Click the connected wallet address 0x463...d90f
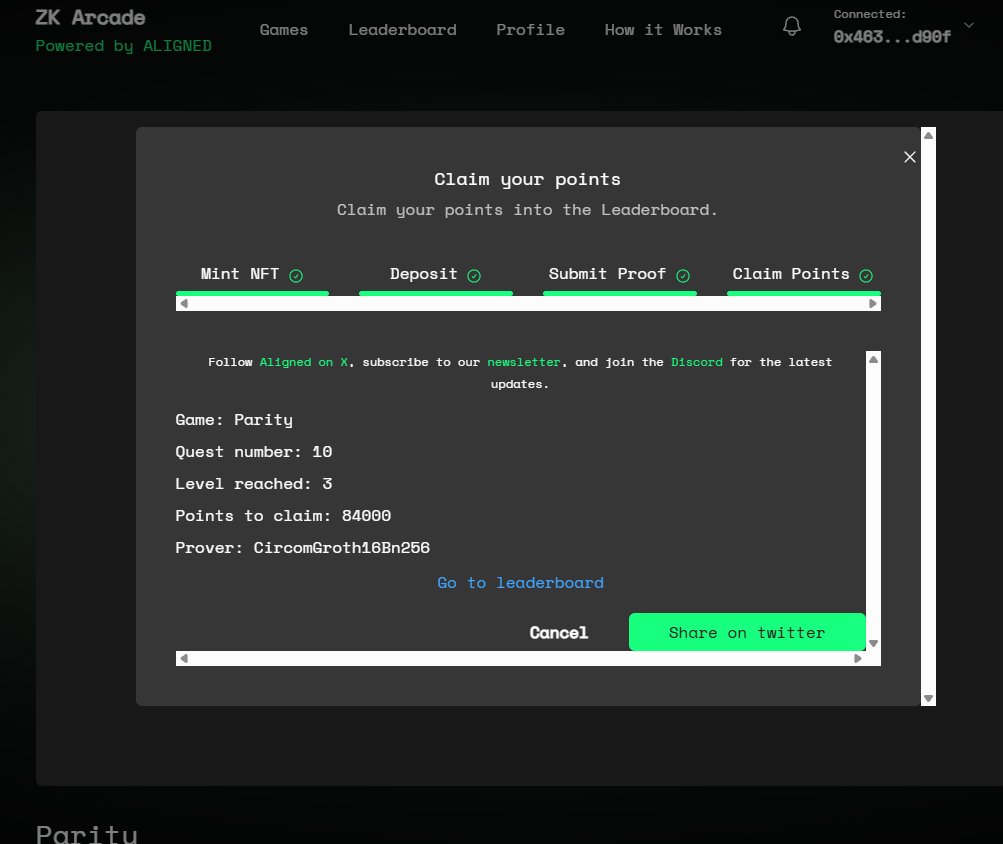1003x844 pixels. [892, 37]
